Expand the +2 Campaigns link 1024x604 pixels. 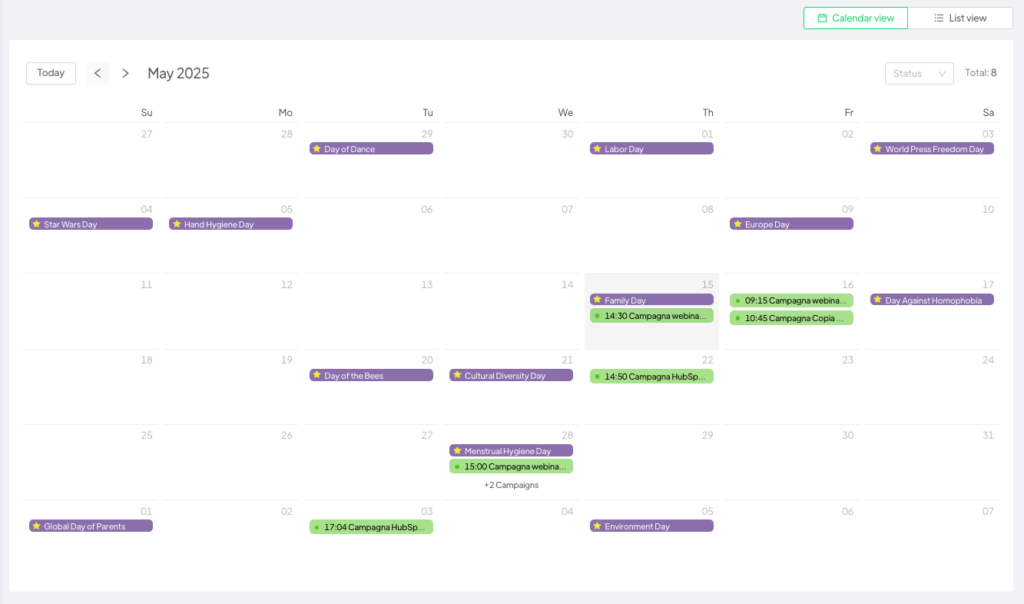click(511, 485)
